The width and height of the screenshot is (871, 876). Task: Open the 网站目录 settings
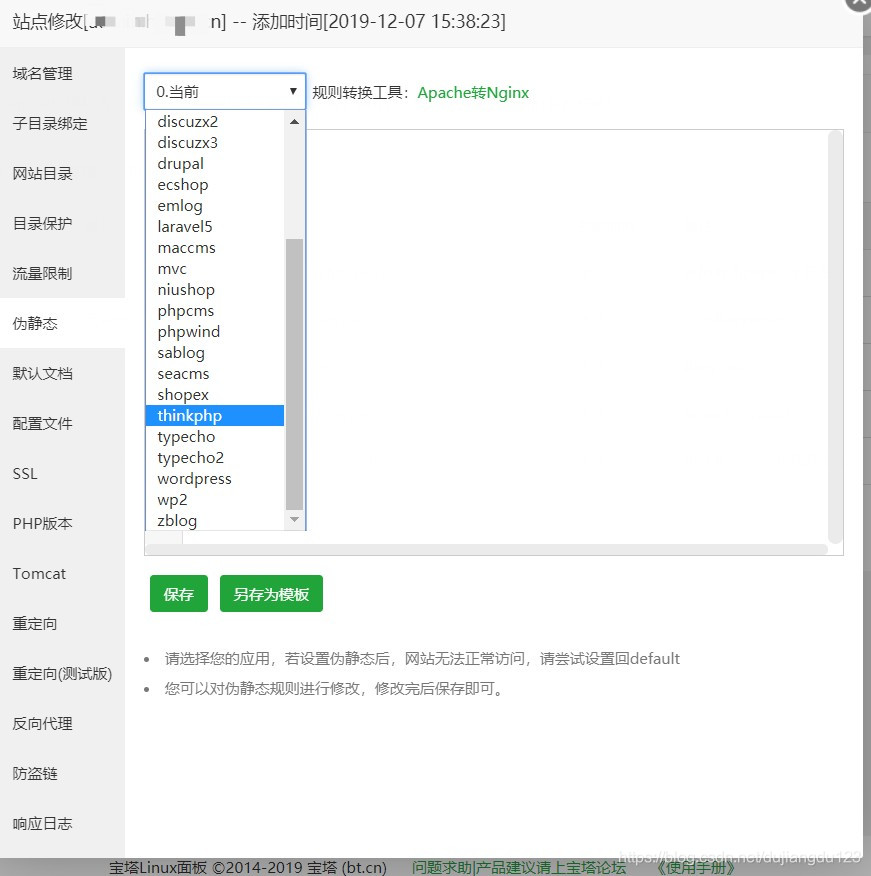coord(42,173)
